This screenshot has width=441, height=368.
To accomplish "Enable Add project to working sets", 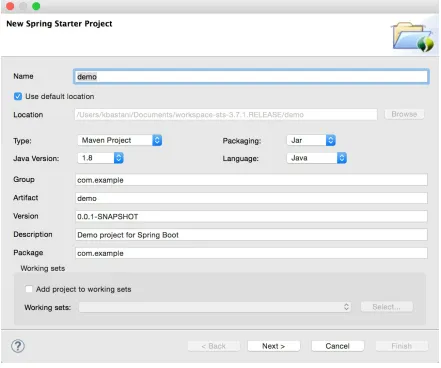I will click(x=29, y=289).
